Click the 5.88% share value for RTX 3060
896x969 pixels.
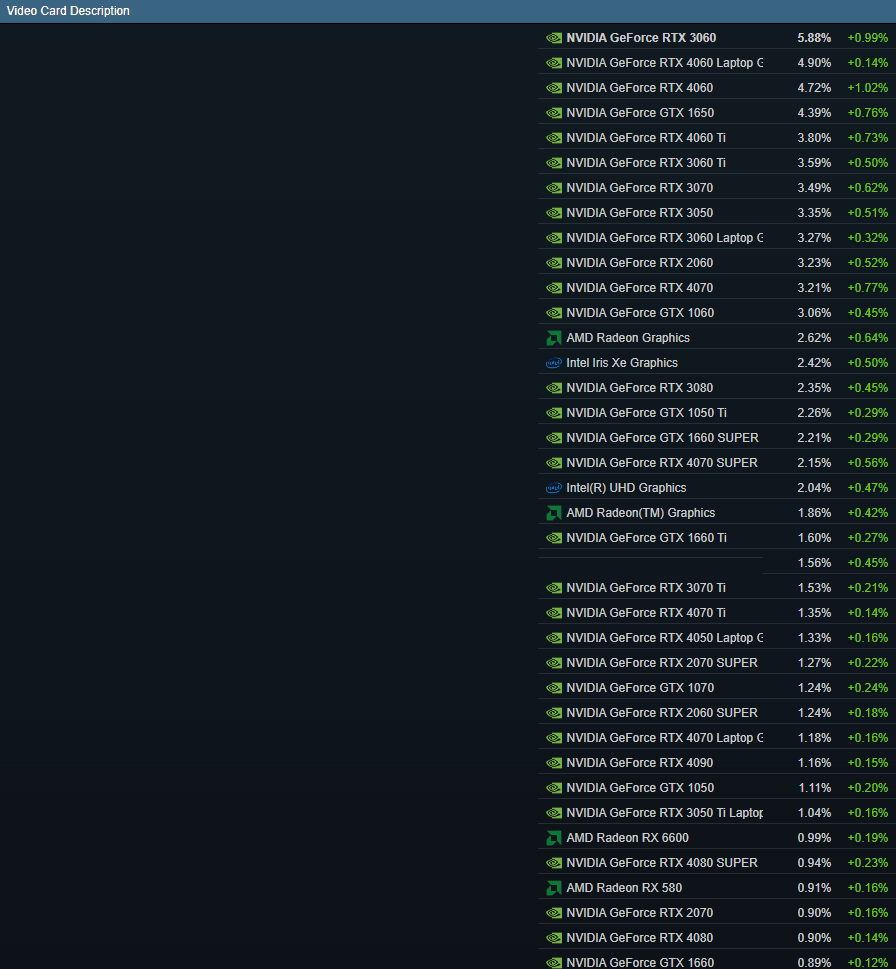coord(814,38)
